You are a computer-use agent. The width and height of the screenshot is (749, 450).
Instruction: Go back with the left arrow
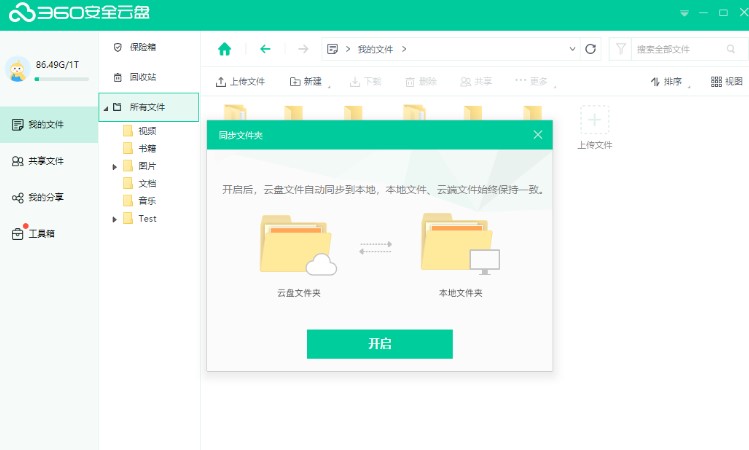click(265, 49)
